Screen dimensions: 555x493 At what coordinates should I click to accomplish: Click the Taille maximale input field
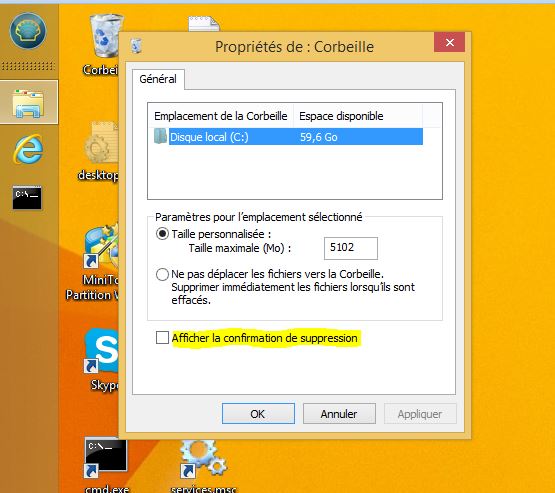coord(351,248)
